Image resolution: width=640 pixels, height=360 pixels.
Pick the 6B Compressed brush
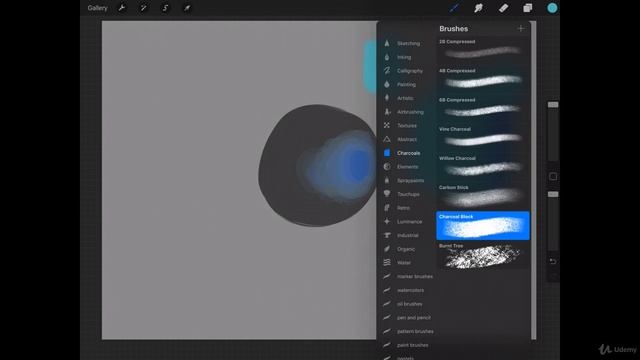[x=483, y=109]
